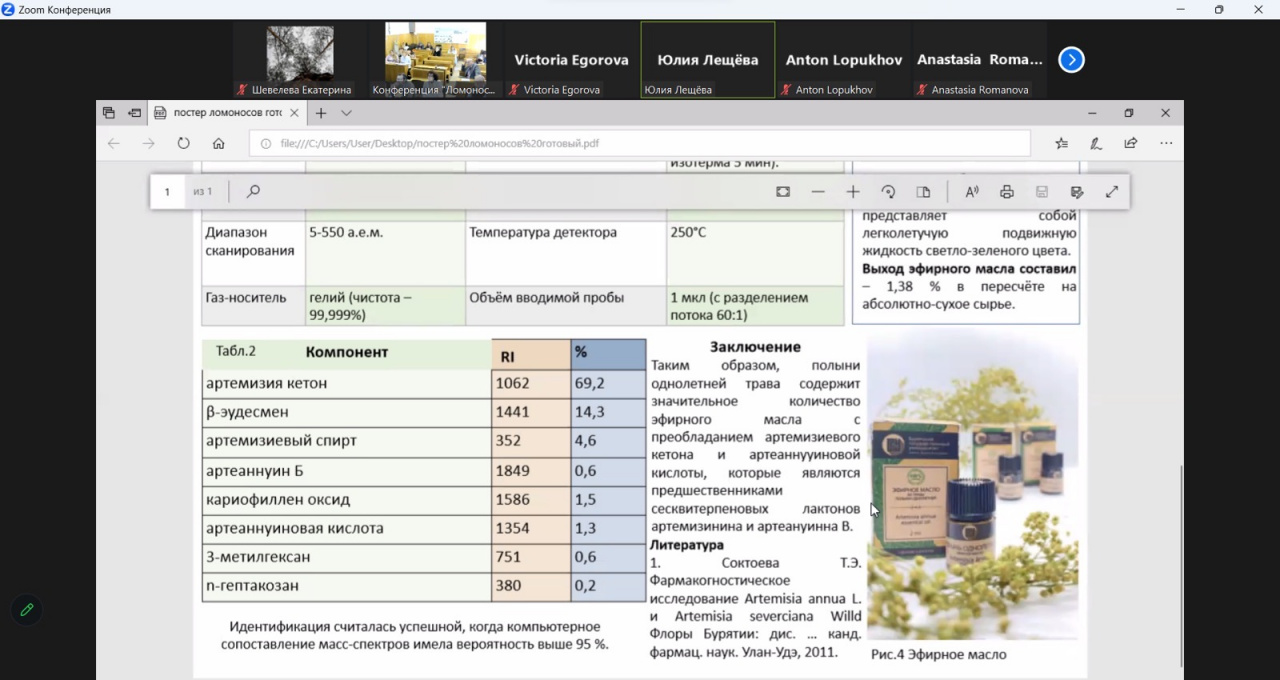Open the add notes pen tool
The height and width of the screenshot is (680, 1280).
click(1096, 143)
